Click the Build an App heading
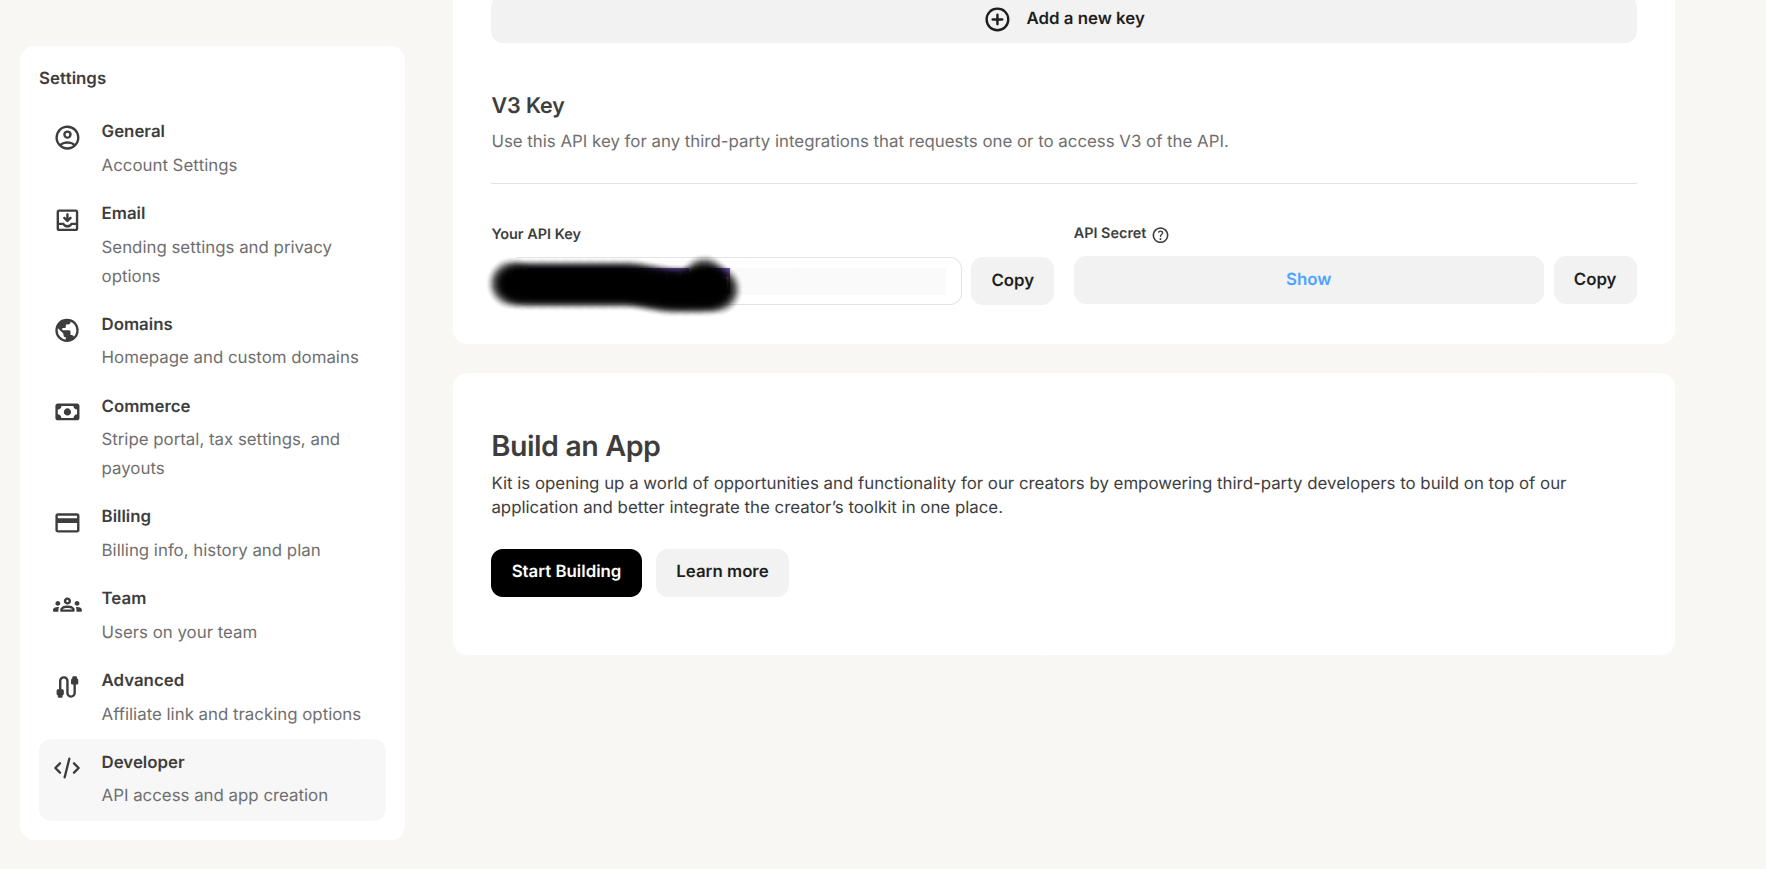The image size is (1766, 869). [576, 446]
